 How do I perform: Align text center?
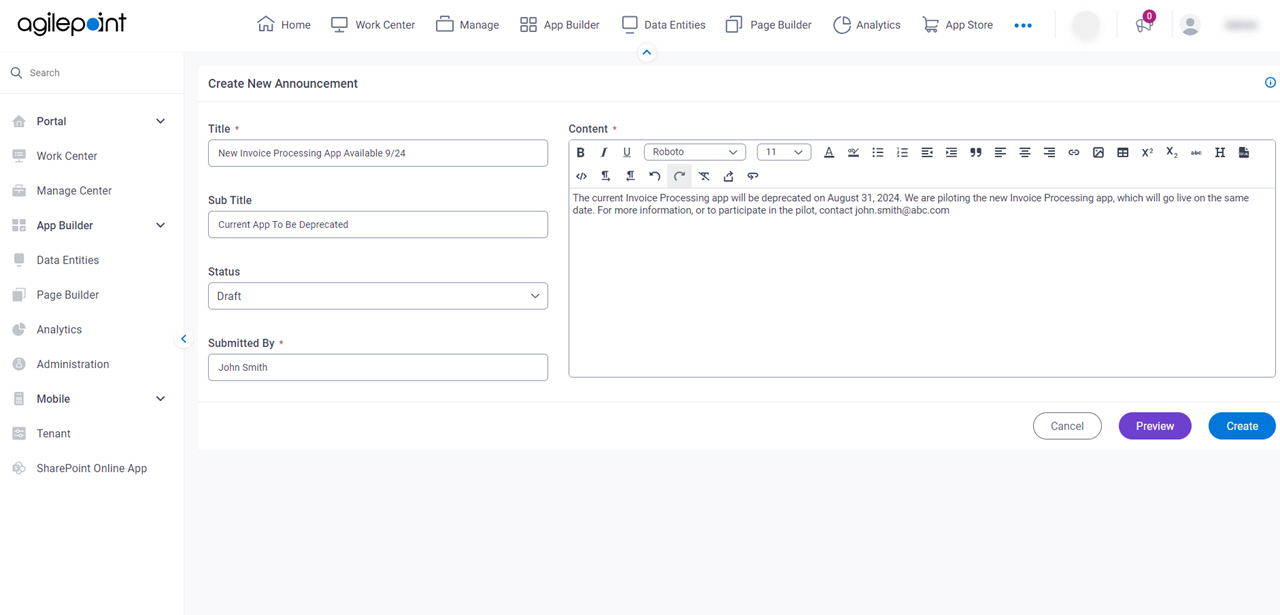(x=1025, y=153)
